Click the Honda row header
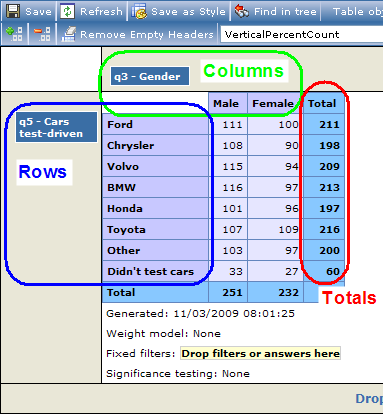Screen dimensions: 383x414 (x=155, y=208)
